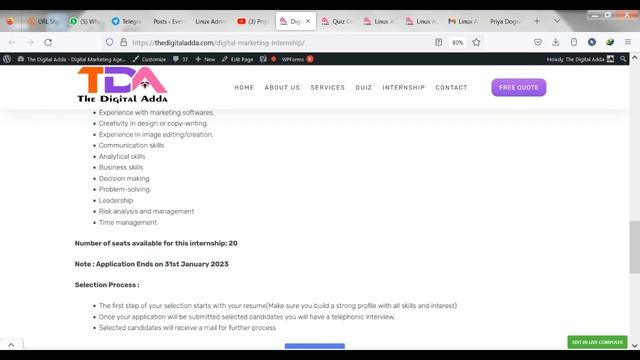This screenshot has height=360, width=640.
Task: Click list item 'Analytical skills'
Action: pos(122,156)
